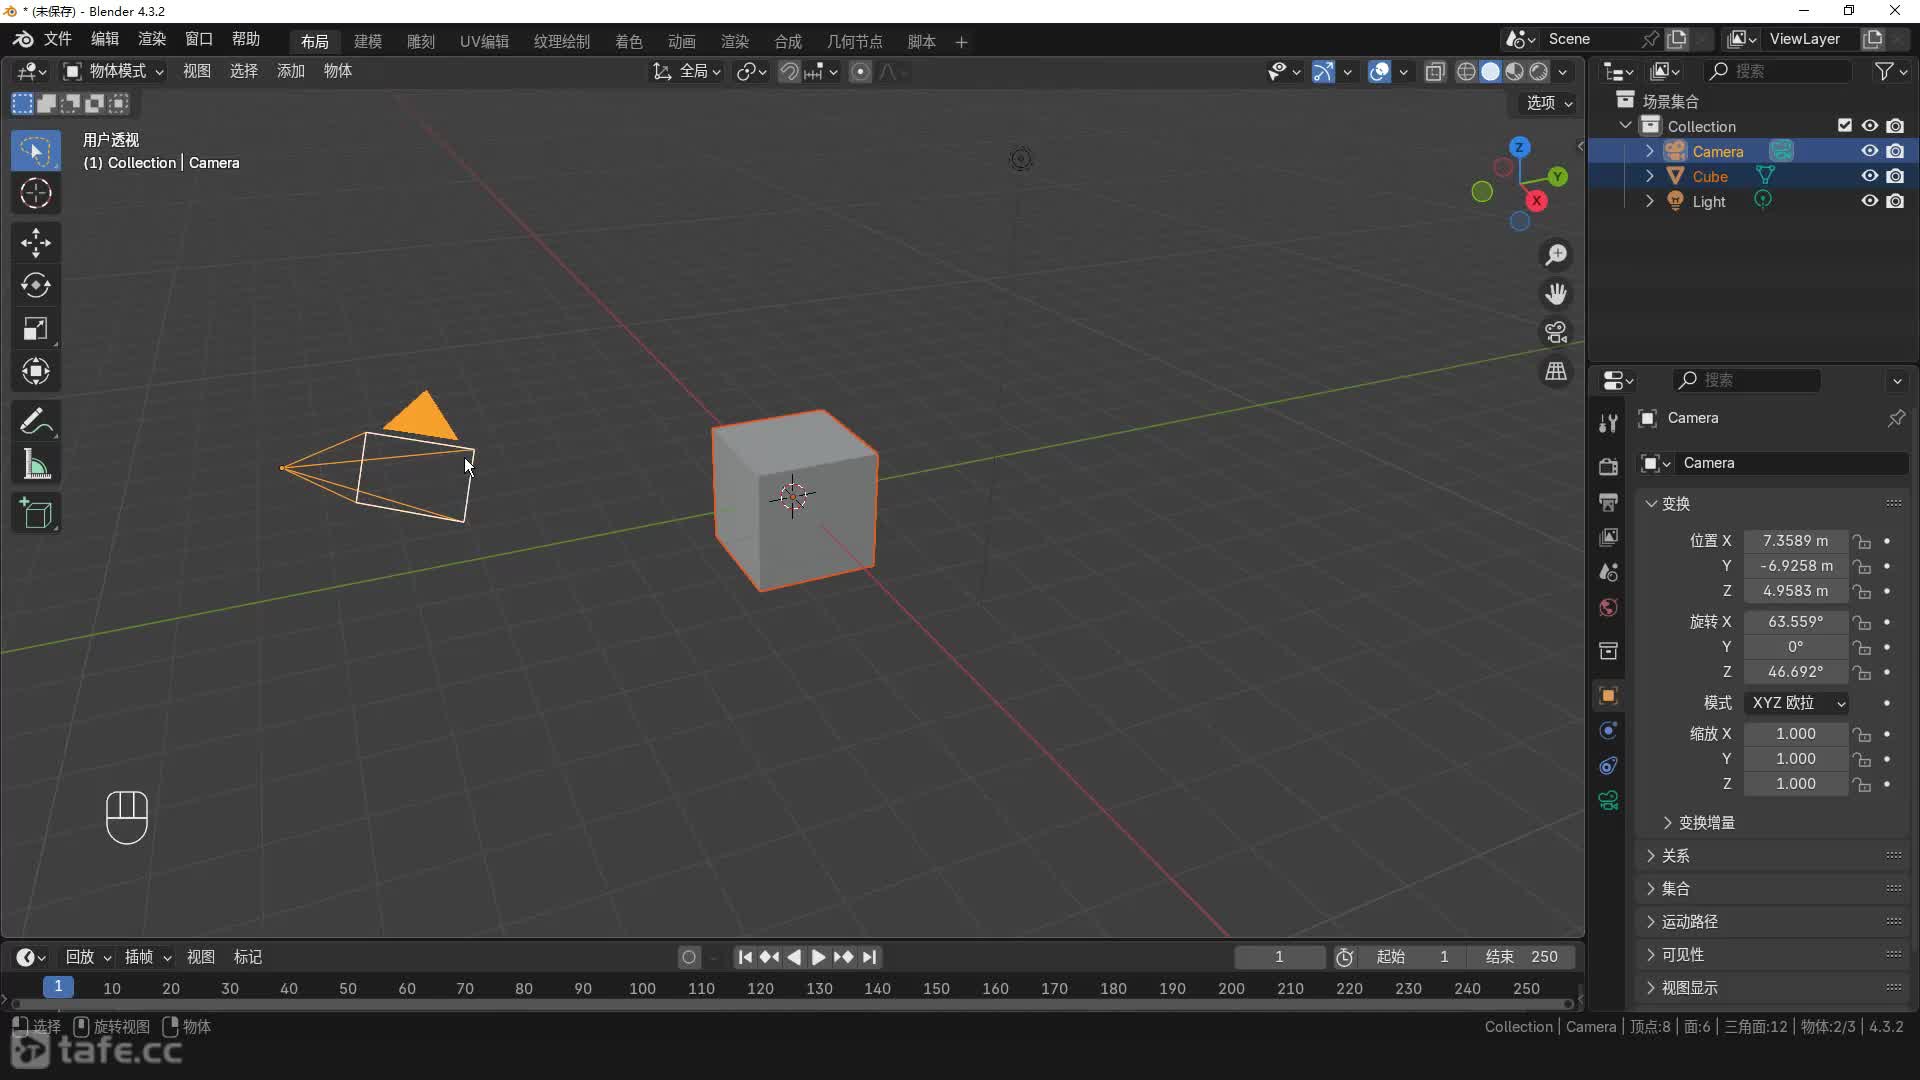This screenshot has width=1920, height=1080.
Task: Lock the Location X value
Action: [1861, 541]
